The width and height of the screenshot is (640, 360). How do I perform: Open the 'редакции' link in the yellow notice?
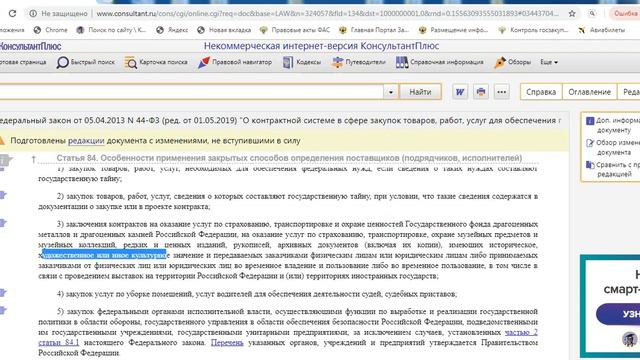click(x=86, y=141)
